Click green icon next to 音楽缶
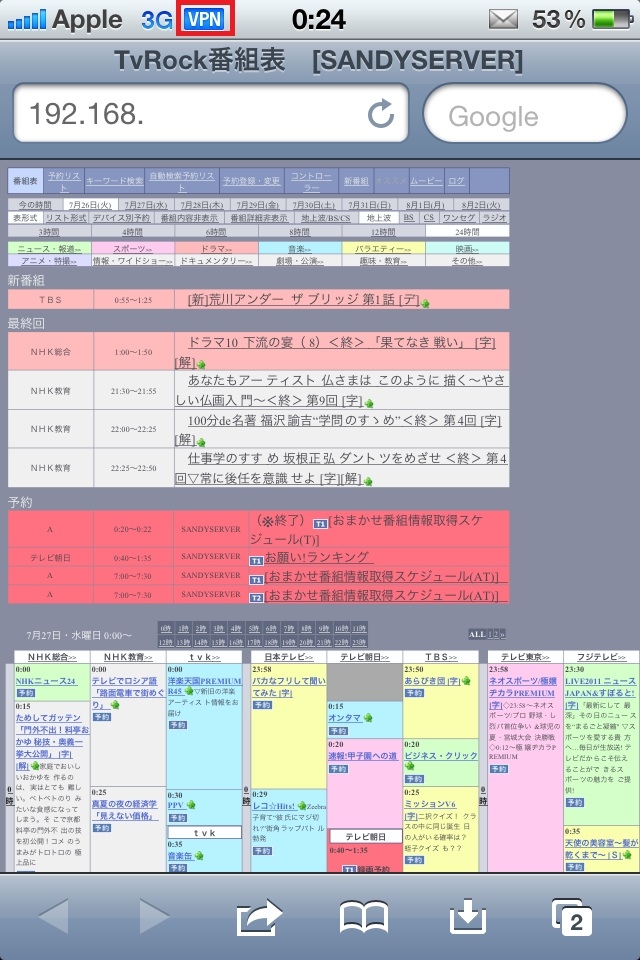The height and width of the screenshot is (960, 640). click(199, 856)
